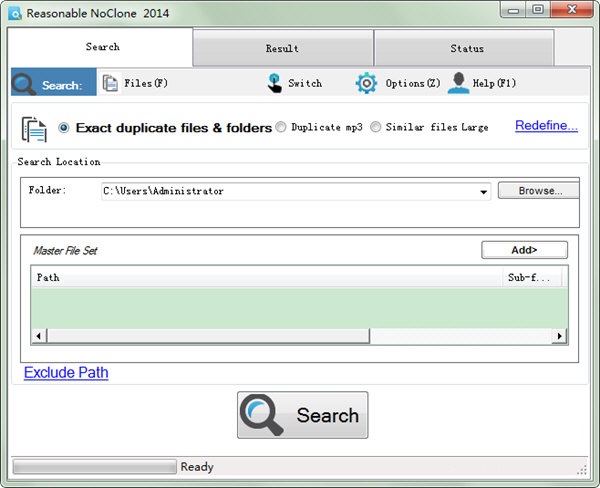Switch to the Search tab
Image resolution: width=600 pixels, height=488 pixels.
pos(100,47)
